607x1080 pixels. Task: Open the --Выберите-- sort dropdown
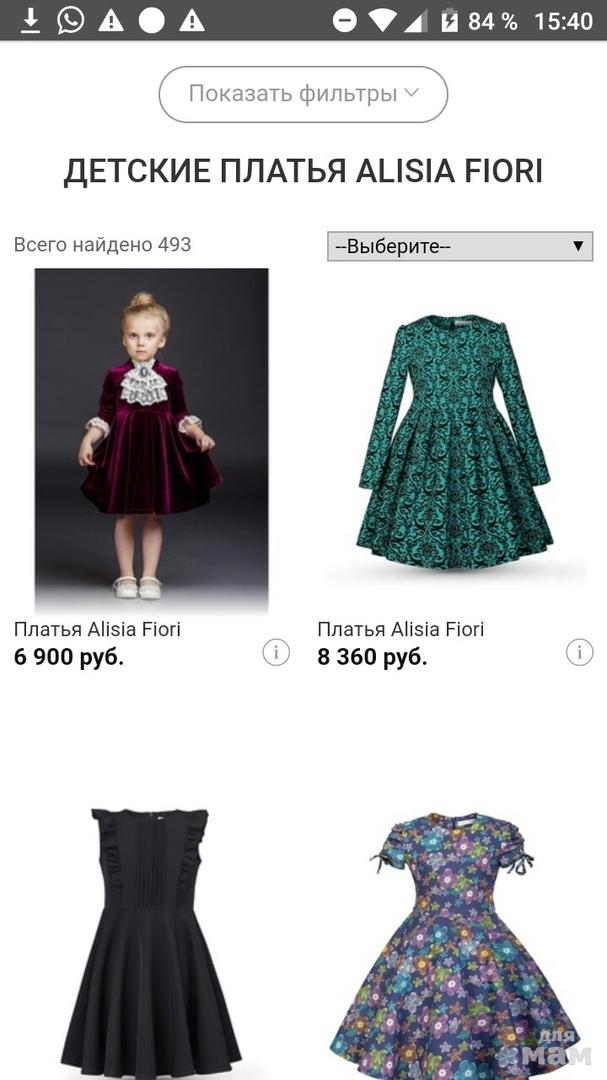(450, 246)
